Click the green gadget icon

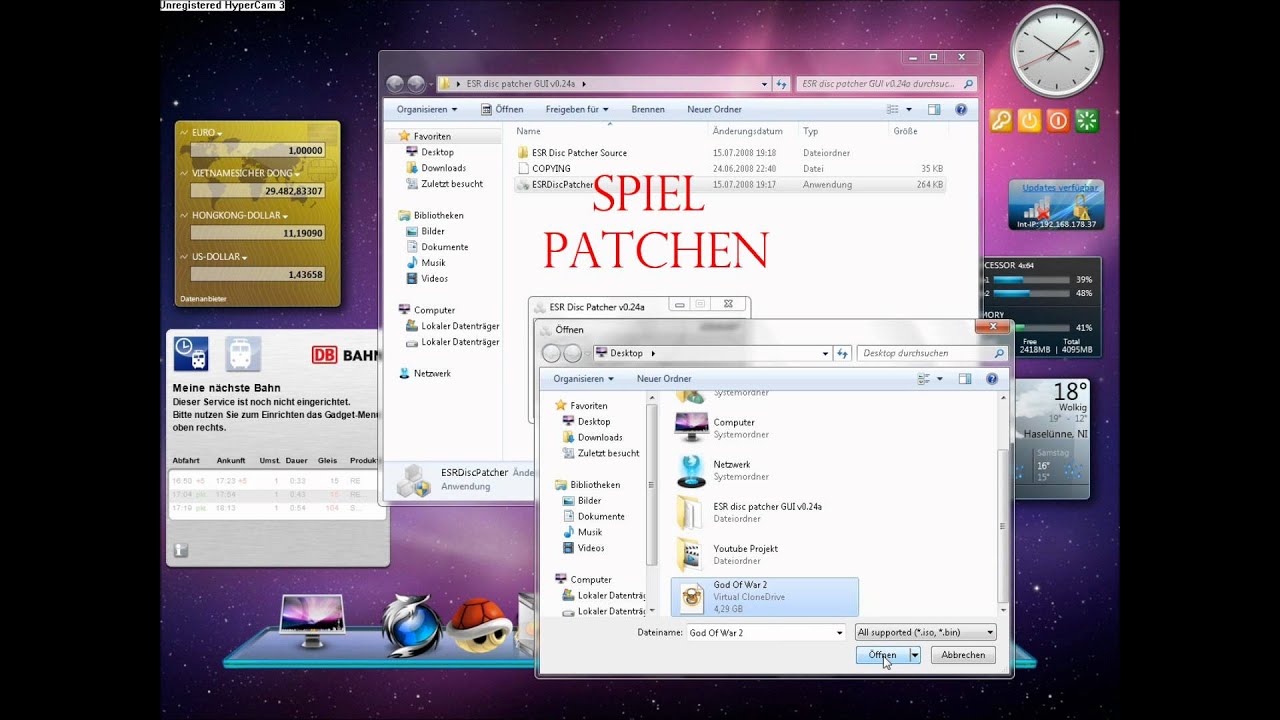pyautogui.click(x=1087, y=121)
